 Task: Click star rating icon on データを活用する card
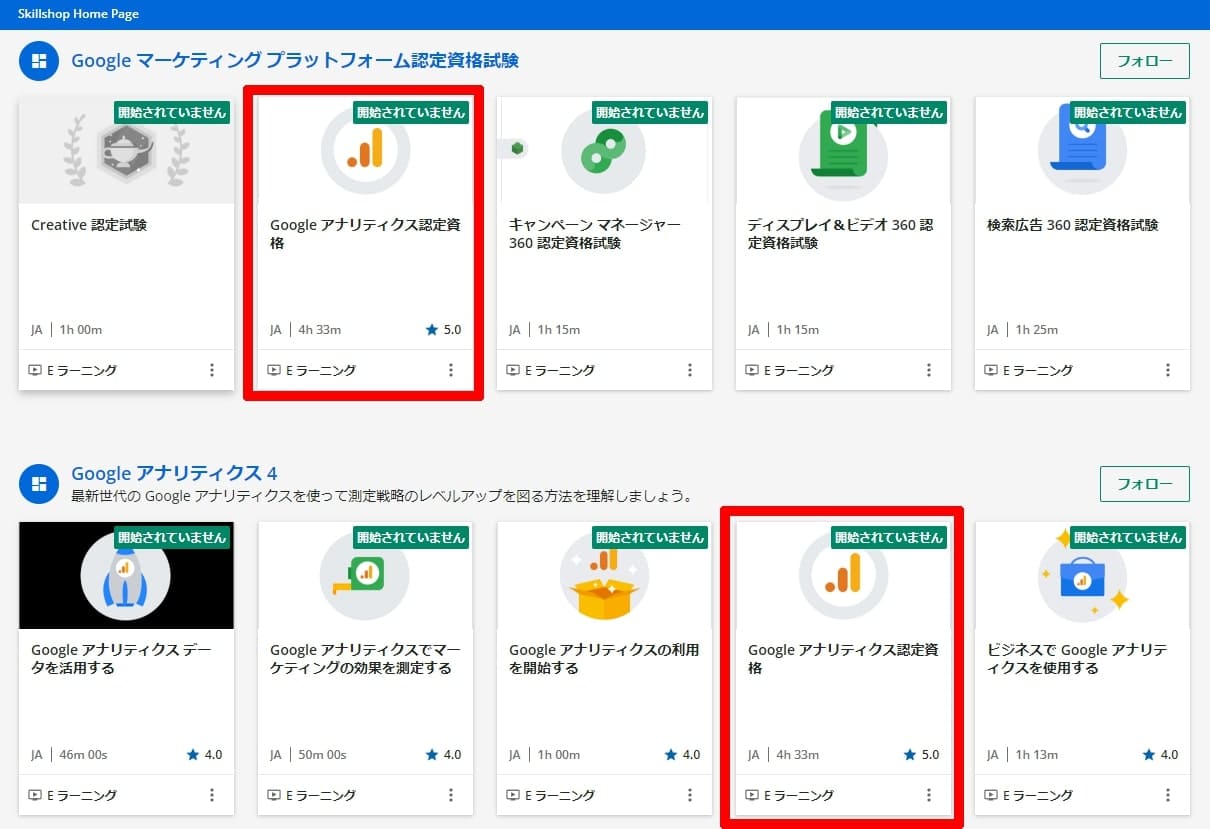point(193,755)
